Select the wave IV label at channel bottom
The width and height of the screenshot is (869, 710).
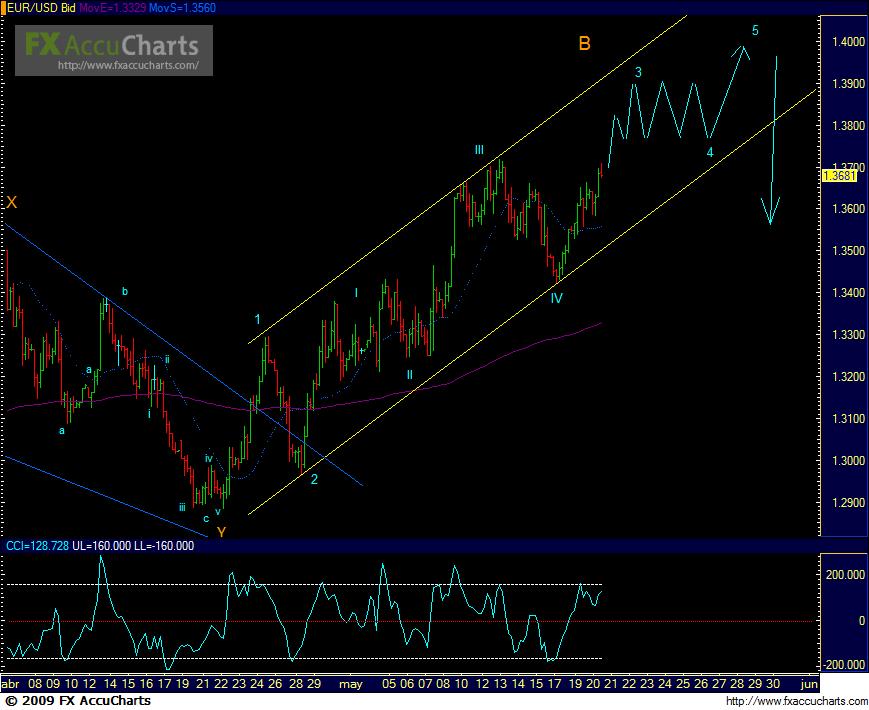click(x=557, y=297)
